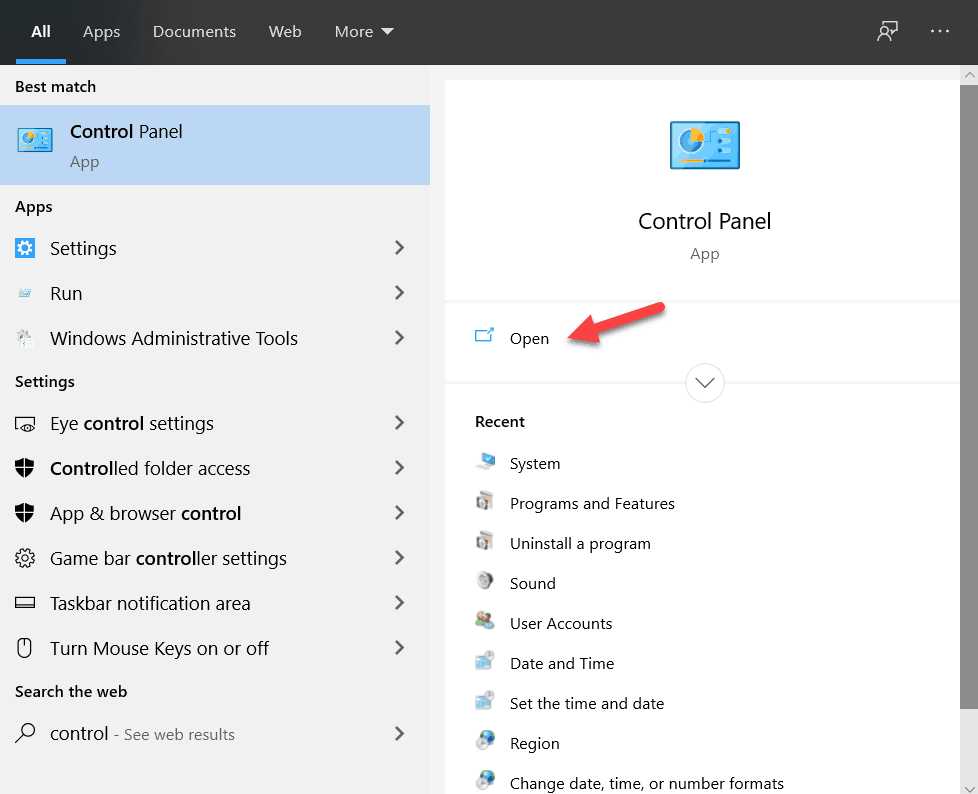Click the Run text label
978x794 pixels.
point(66,294)
